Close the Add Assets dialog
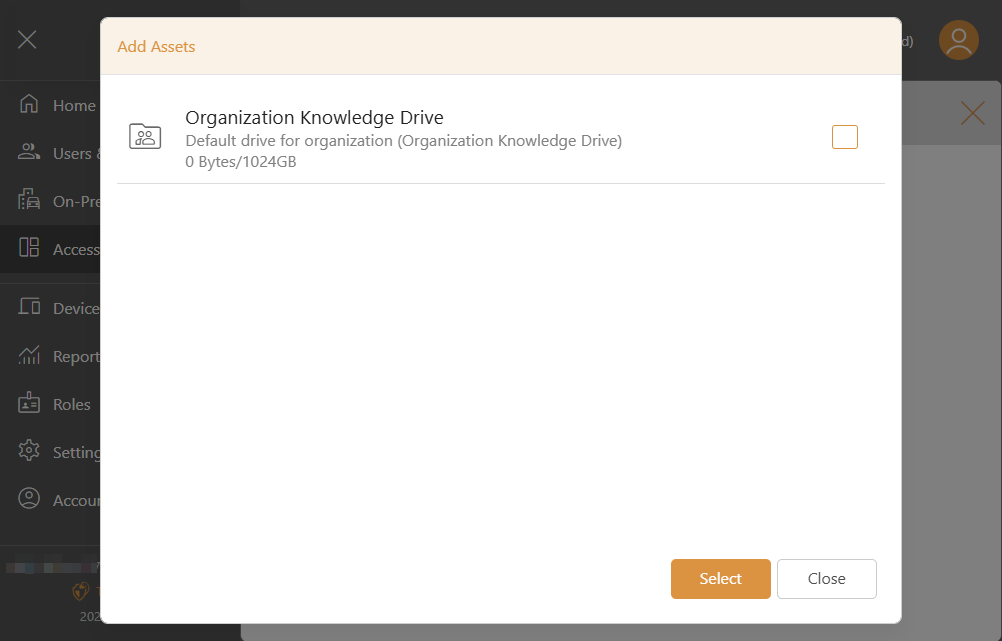Viewport: 1002px width, 641px height. (x=826, y=578)
